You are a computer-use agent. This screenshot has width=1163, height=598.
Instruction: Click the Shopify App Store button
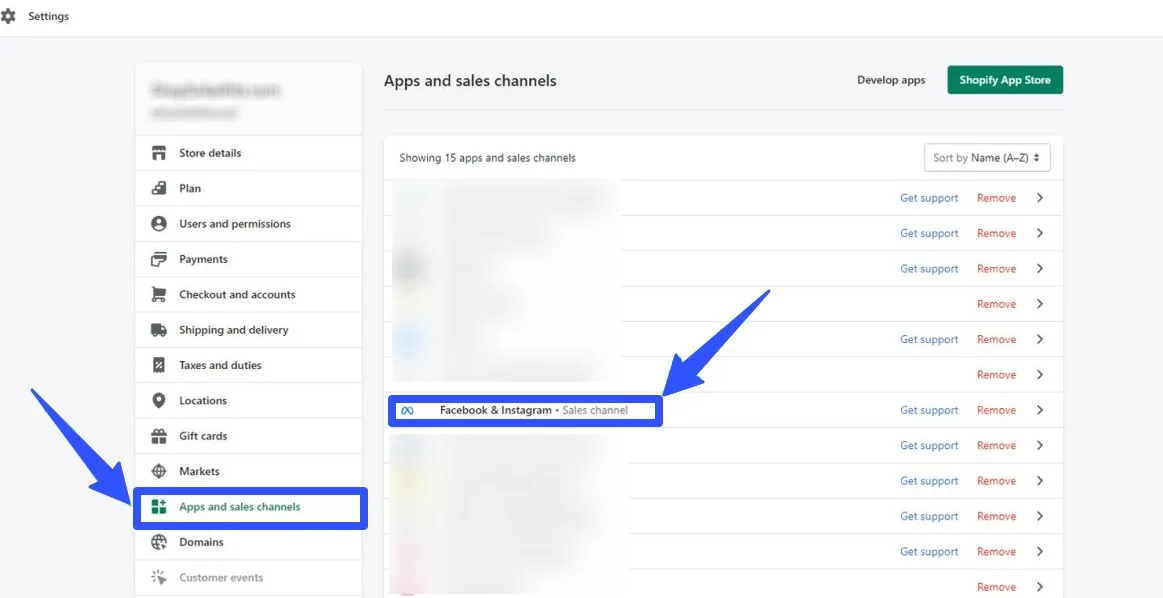click(1004, 80)
